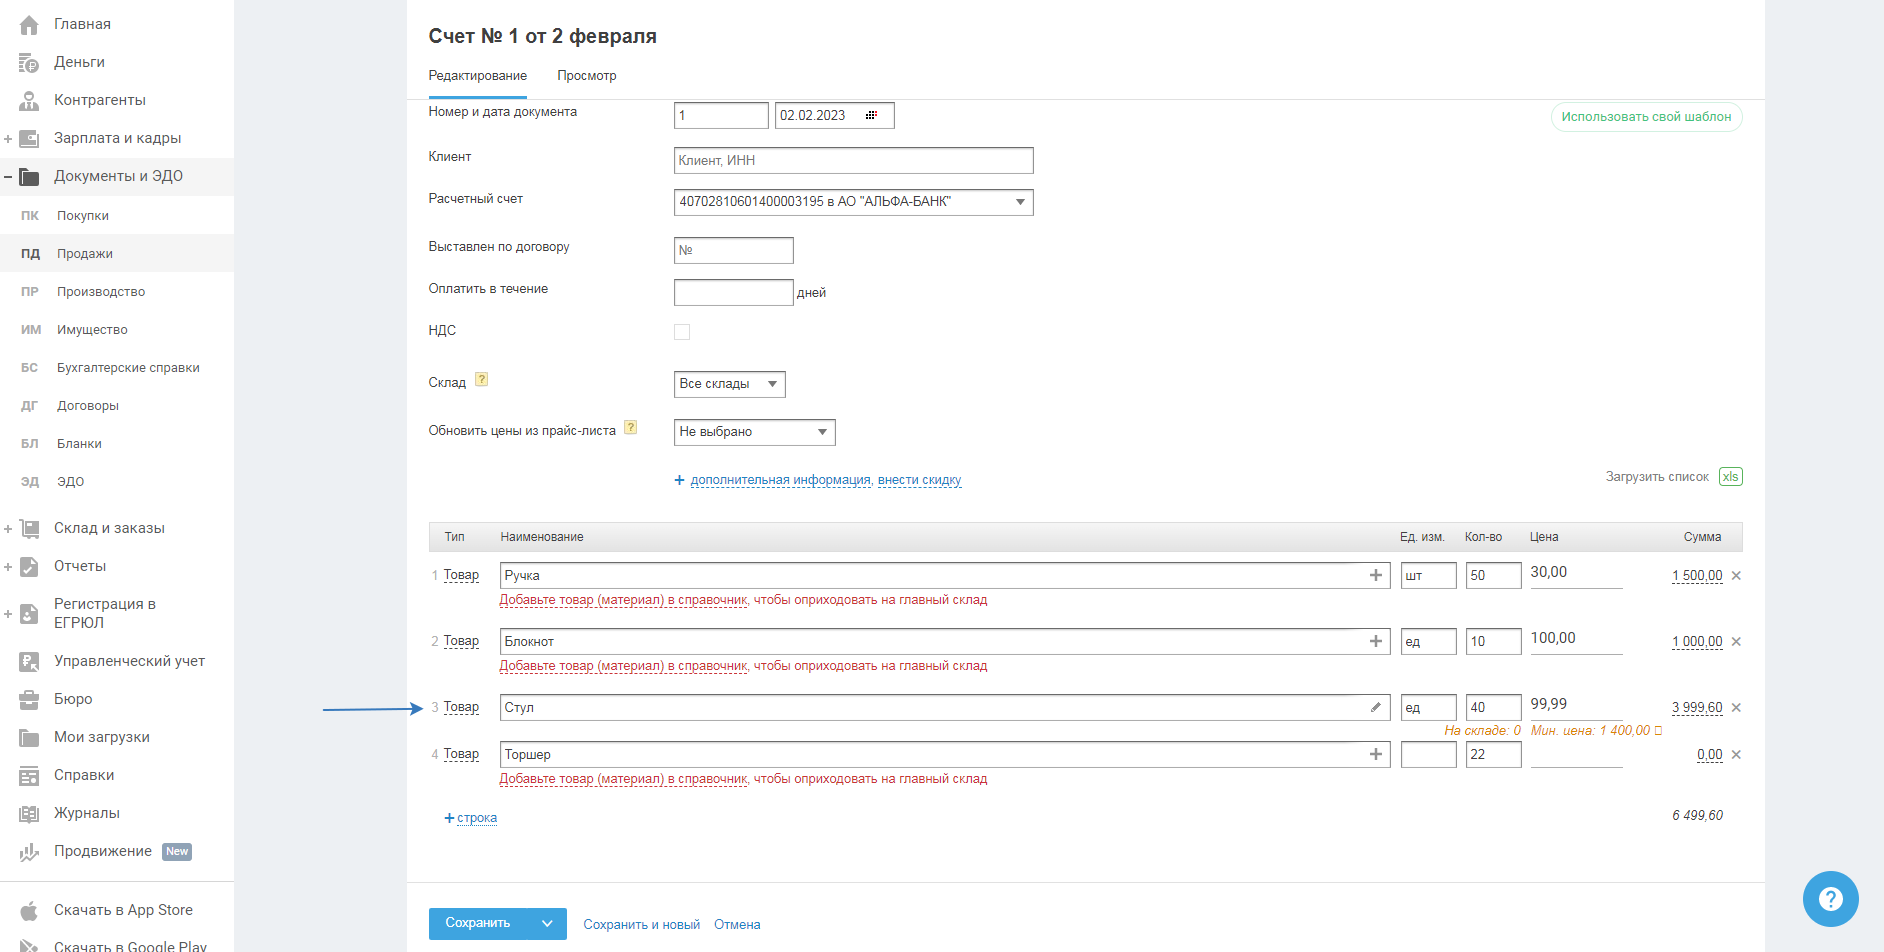Click the pencil edit icon for Стул
This screenshot has height=952, width=1884.
pyautogui.click(x=1376, y=708)
